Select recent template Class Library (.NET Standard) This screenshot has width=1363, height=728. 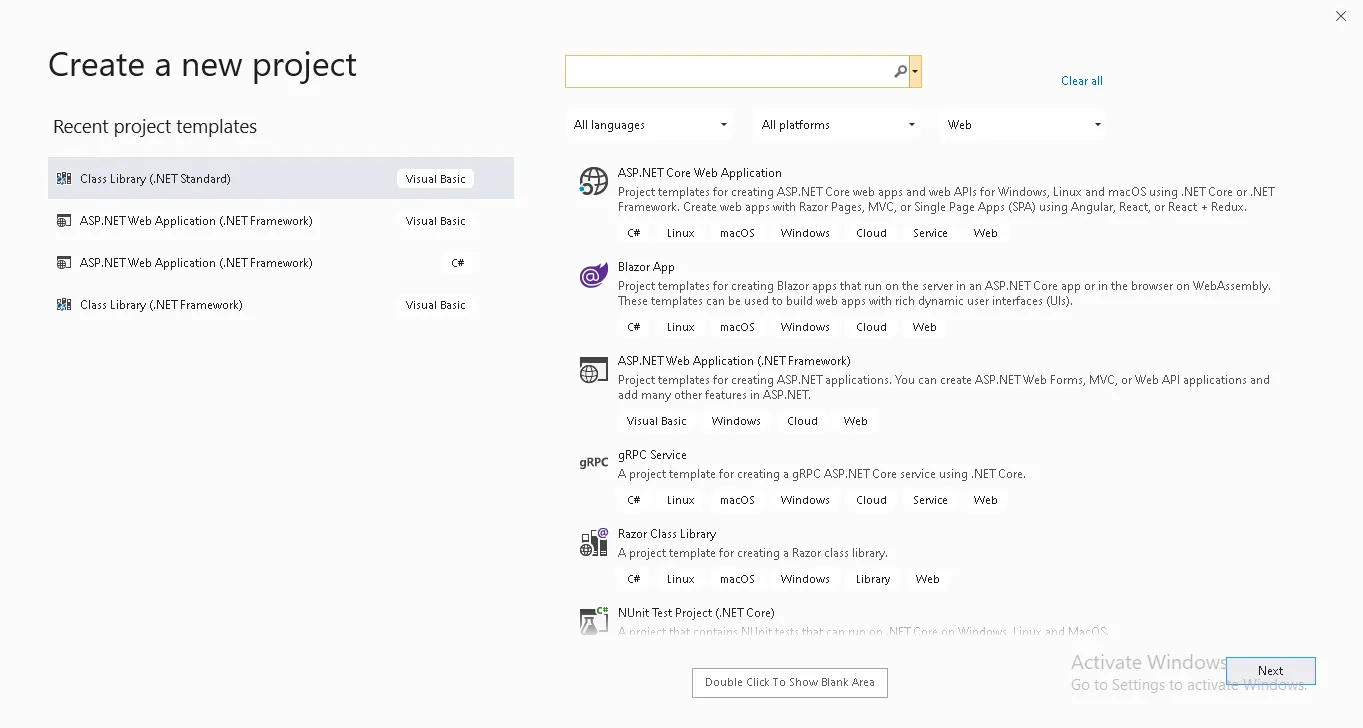point(281,179)
